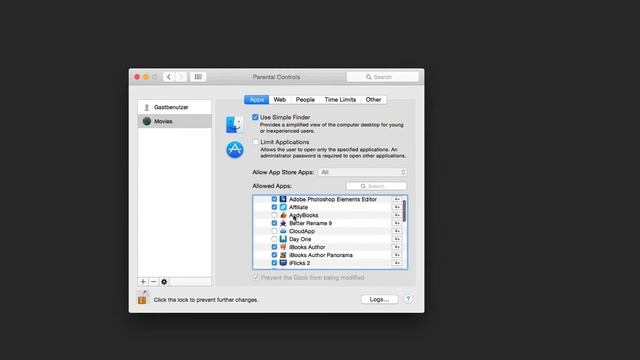Screen dimensions: 640x360
Task: Open the 4+ rating popup for CloudApp
Action: (397, 231)
